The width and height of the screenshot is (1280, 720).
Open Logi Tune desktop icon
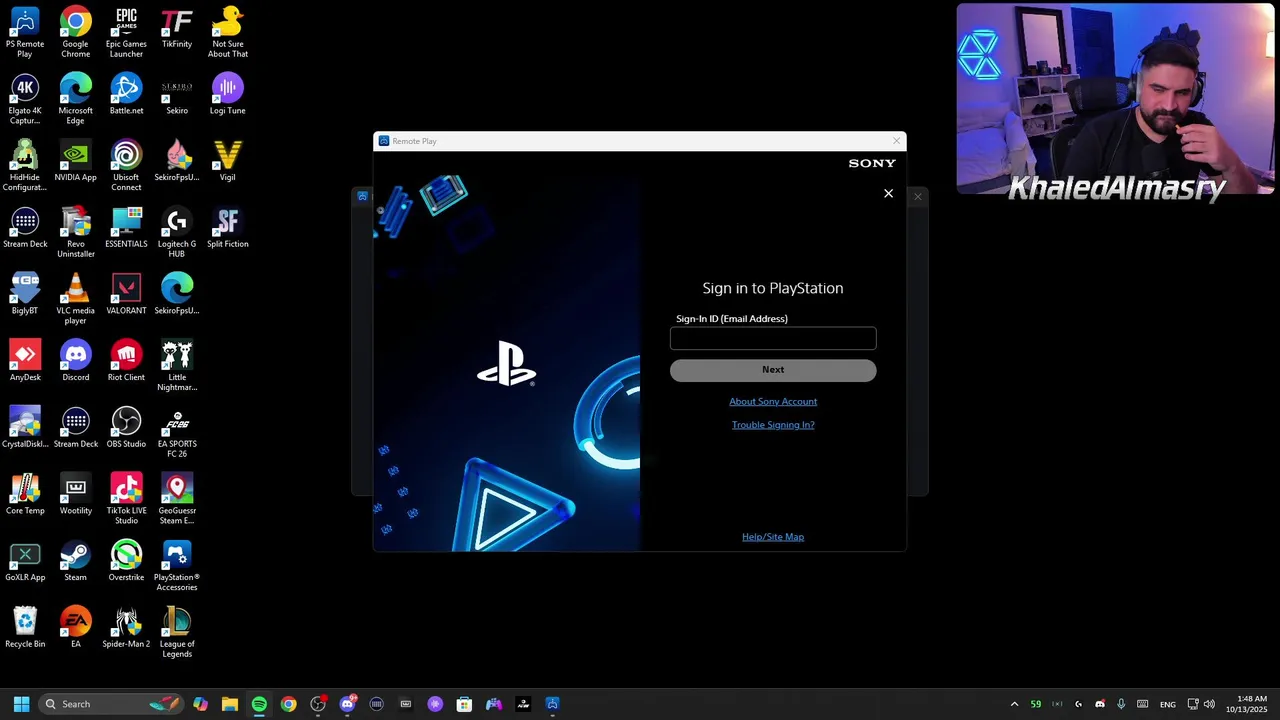point(228,95)
